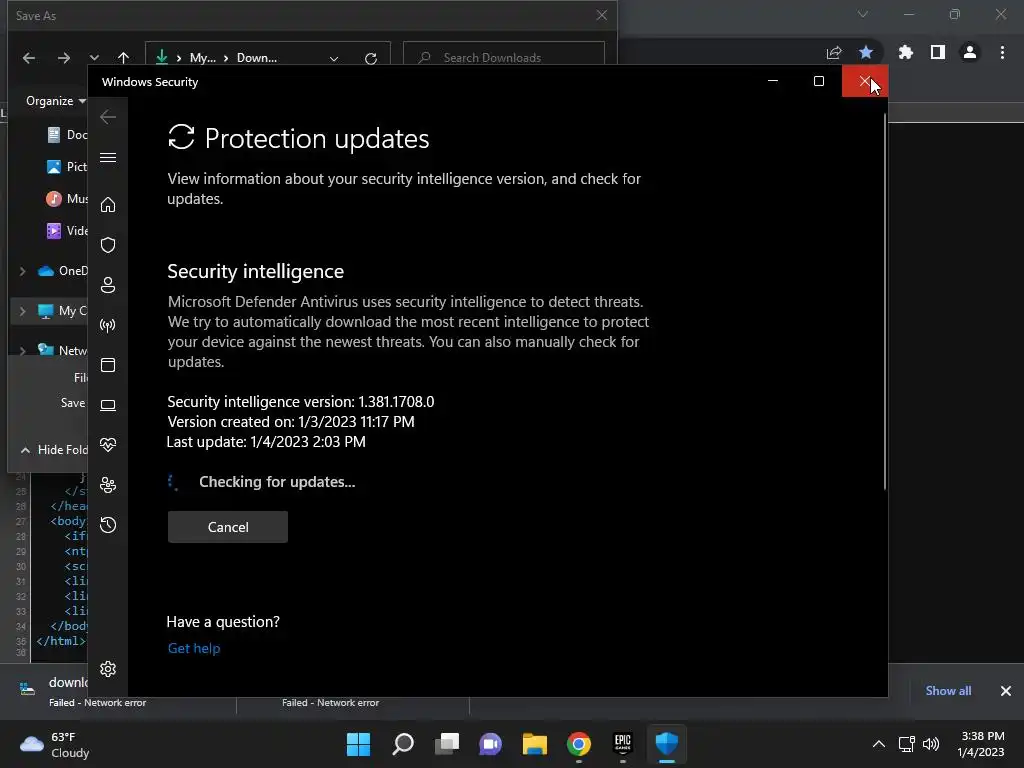
Task: Click Chrome share page icon
Action: pos(834,52)
